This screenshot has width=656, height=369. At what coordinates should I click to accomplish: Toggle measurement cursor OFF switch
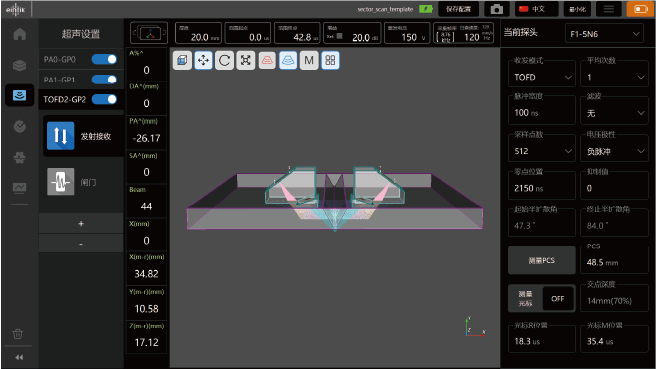coord(558,298)
